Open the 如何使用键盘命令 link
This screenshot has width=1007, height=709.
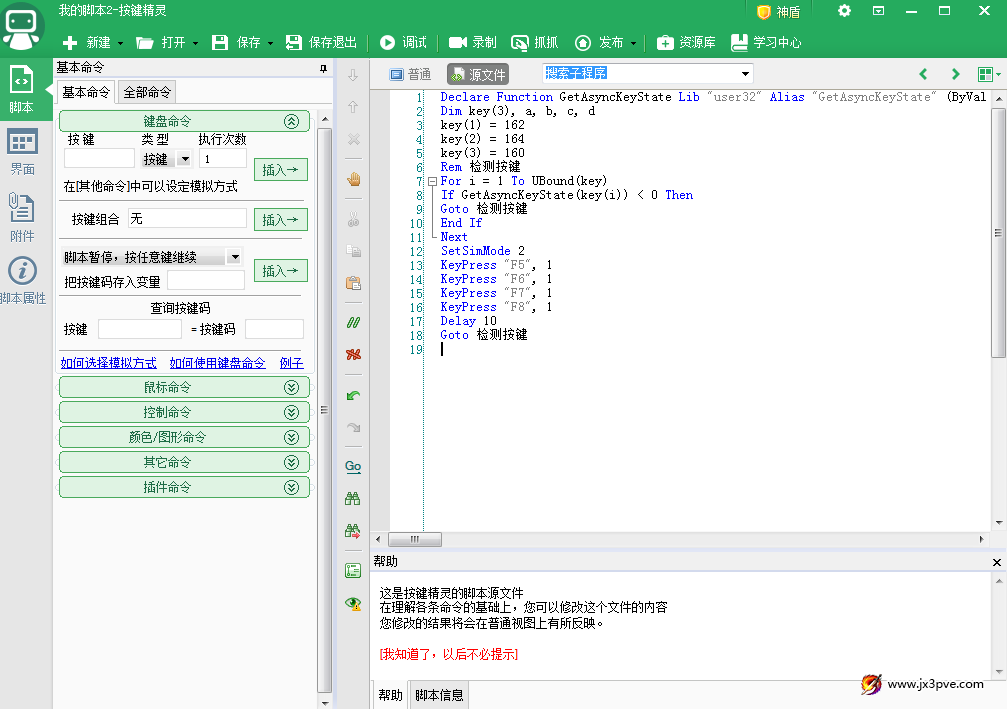pos(217,363)
